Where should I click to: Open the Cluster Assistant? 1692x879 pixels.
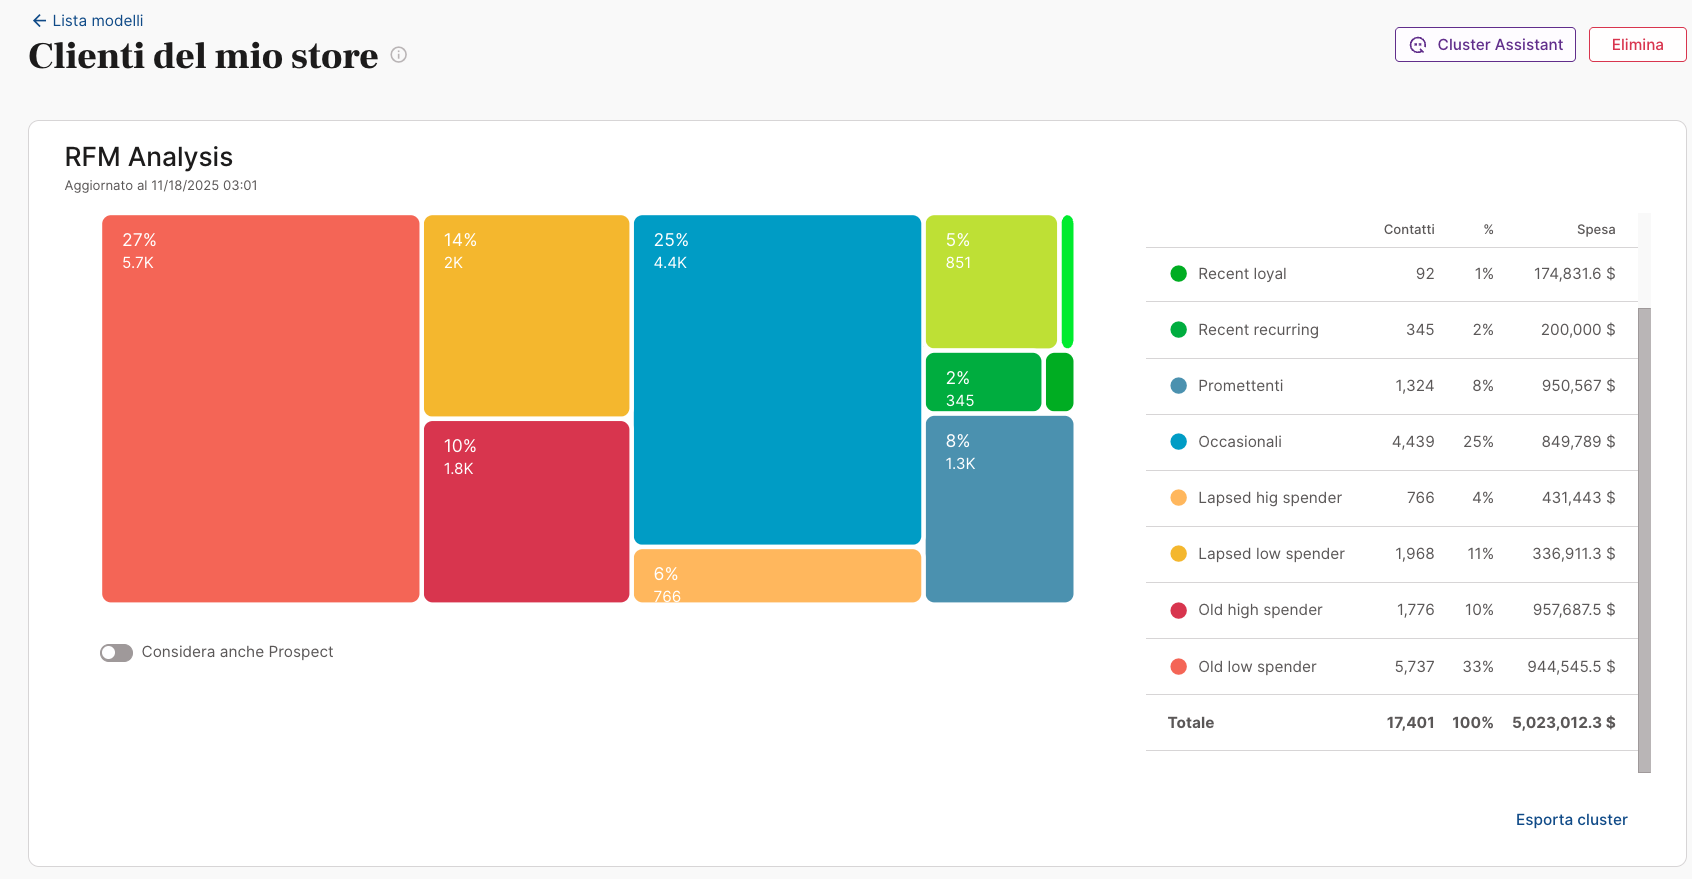pos(1485,45)
